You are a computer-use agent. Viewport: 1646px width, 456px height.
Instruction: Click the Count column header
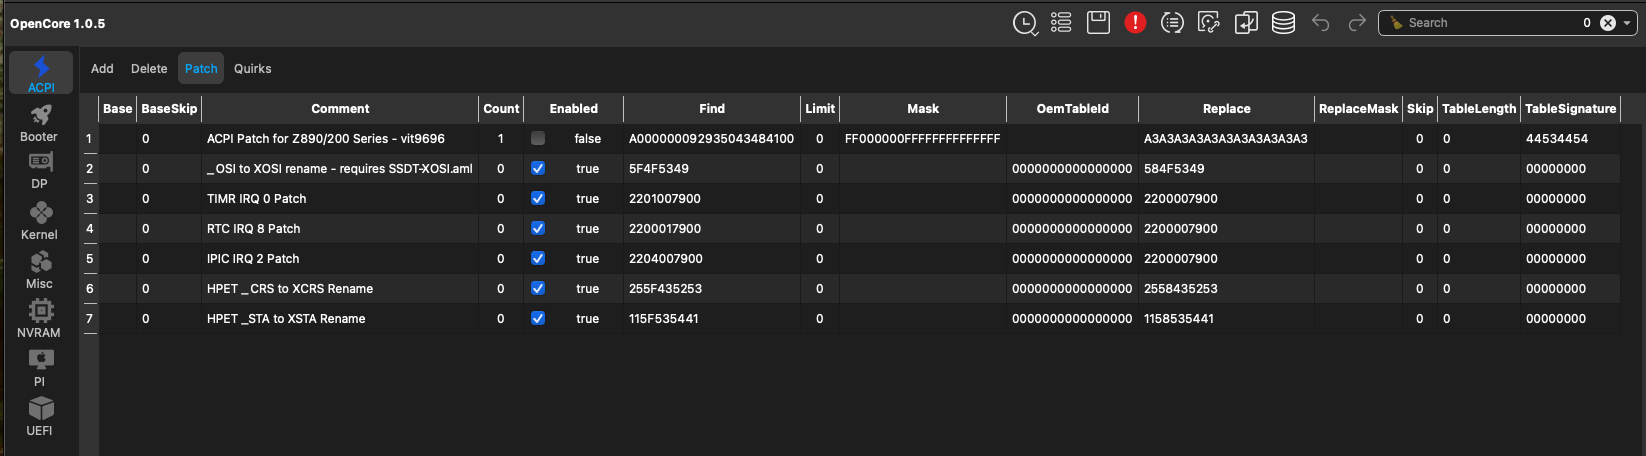tap(501, 109)
